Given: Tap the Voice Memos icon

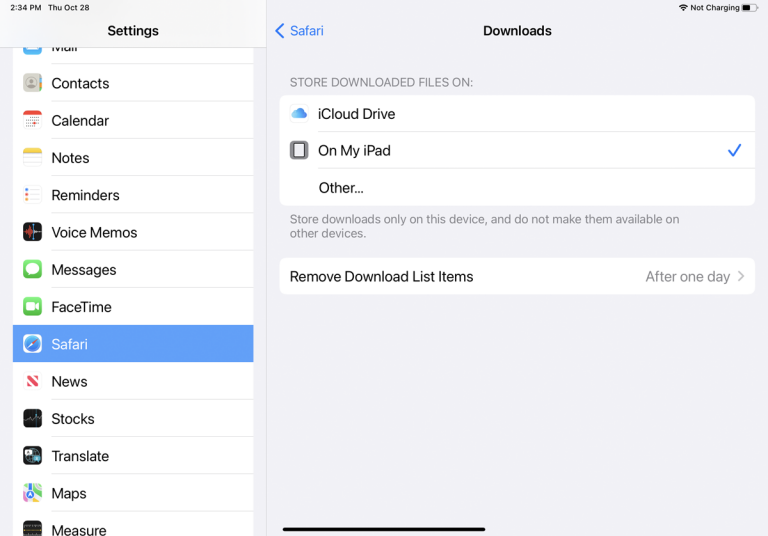Looking at the screenshot, I should pyautogui.click(x=33, y=232).
